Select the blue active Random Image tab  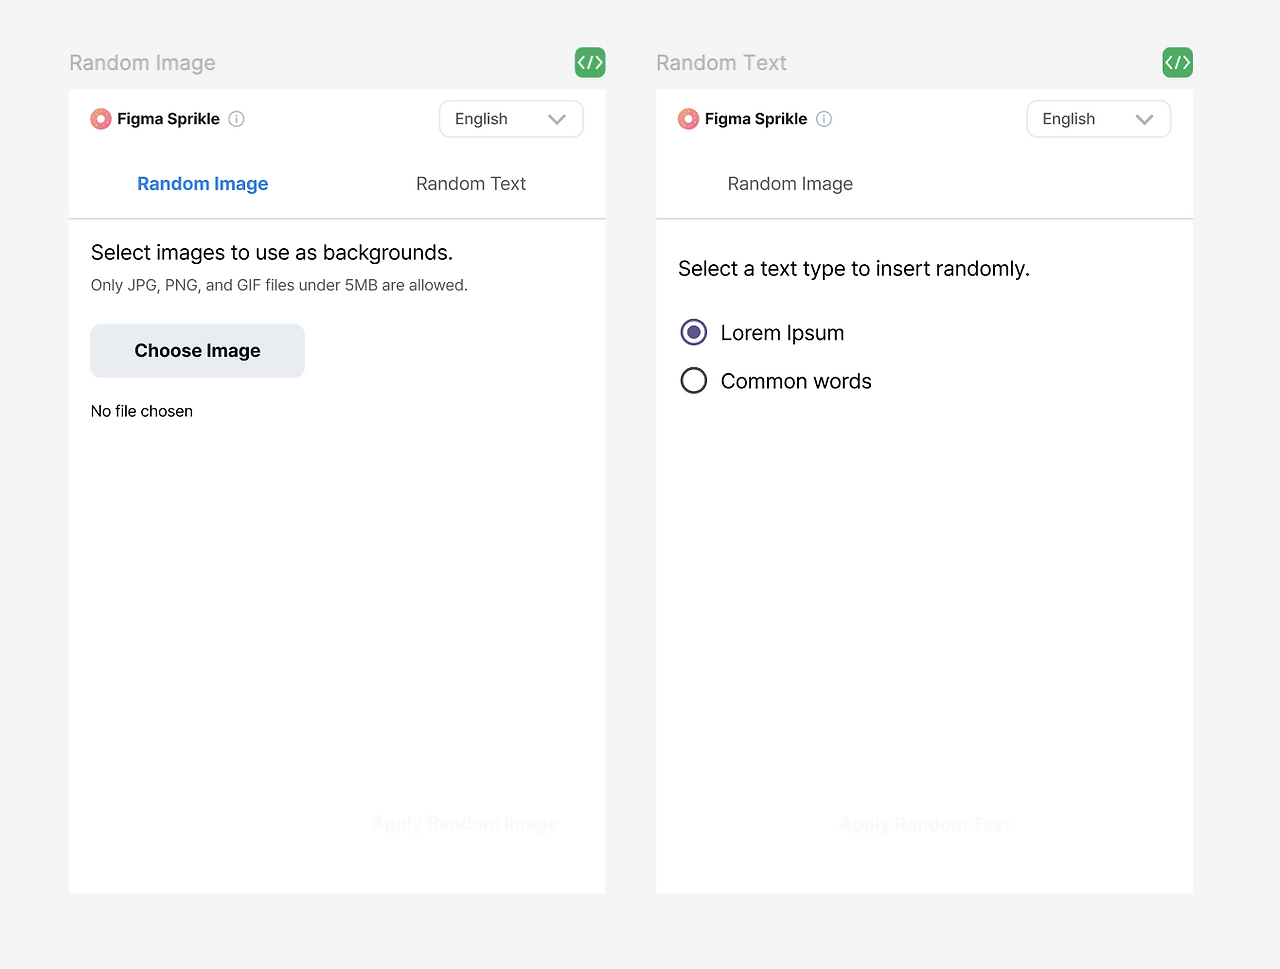coord(203,184)
